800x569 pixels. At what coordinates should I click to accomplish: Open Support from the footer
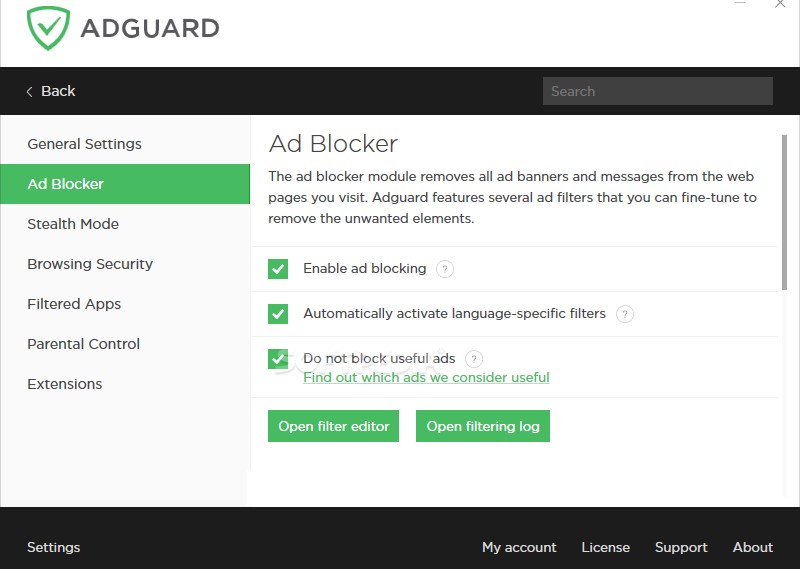point(681,548)
